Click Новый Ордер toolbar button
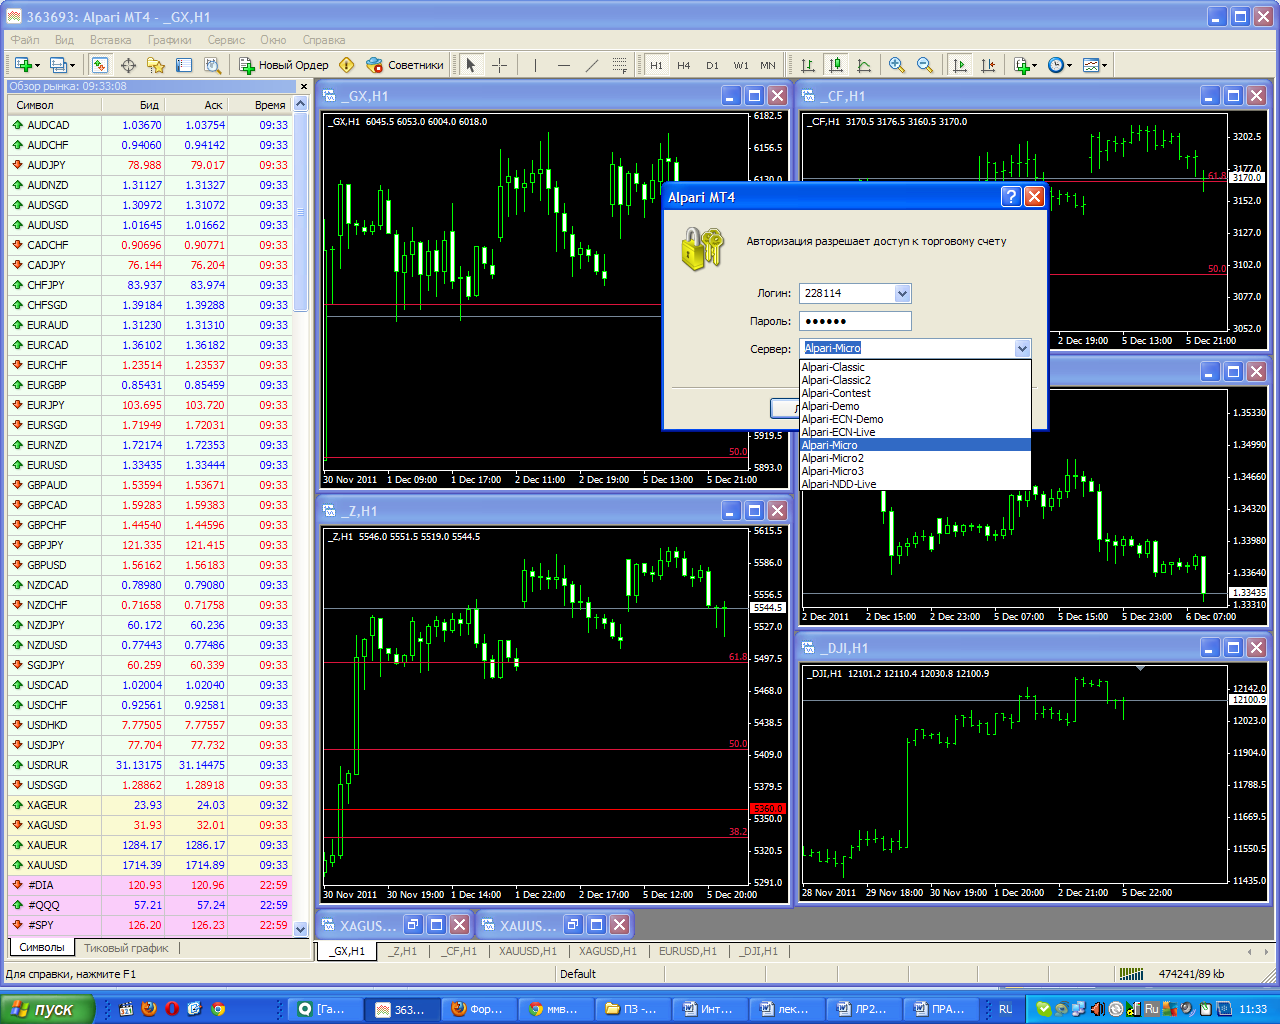Image resolution: width=1280 pixels, height=1024 pixels. click(x=283, y=65)
